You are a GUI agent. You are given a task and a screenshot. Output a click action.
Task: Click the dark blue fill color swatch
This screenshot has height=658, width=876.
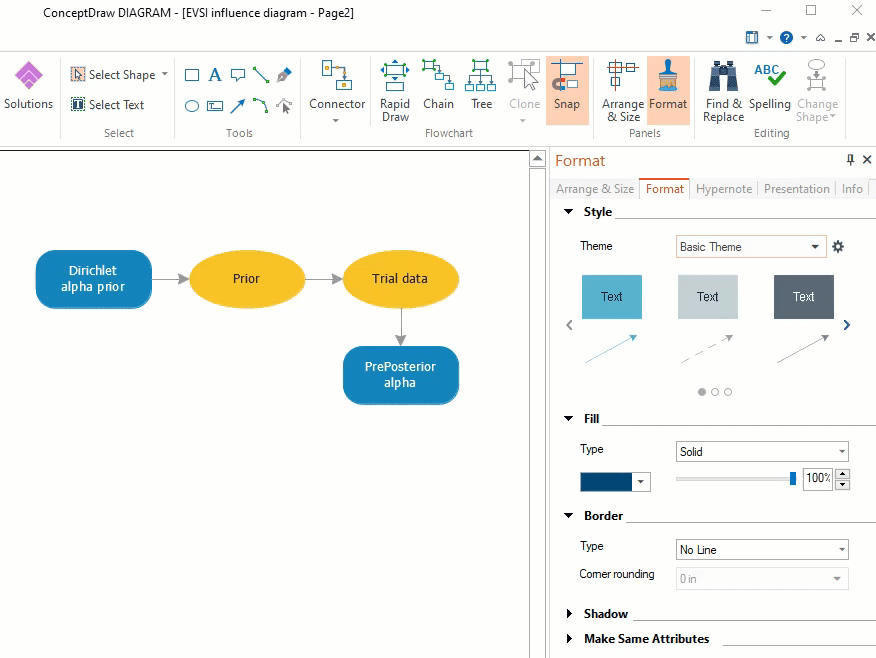(x=606, y=481)
